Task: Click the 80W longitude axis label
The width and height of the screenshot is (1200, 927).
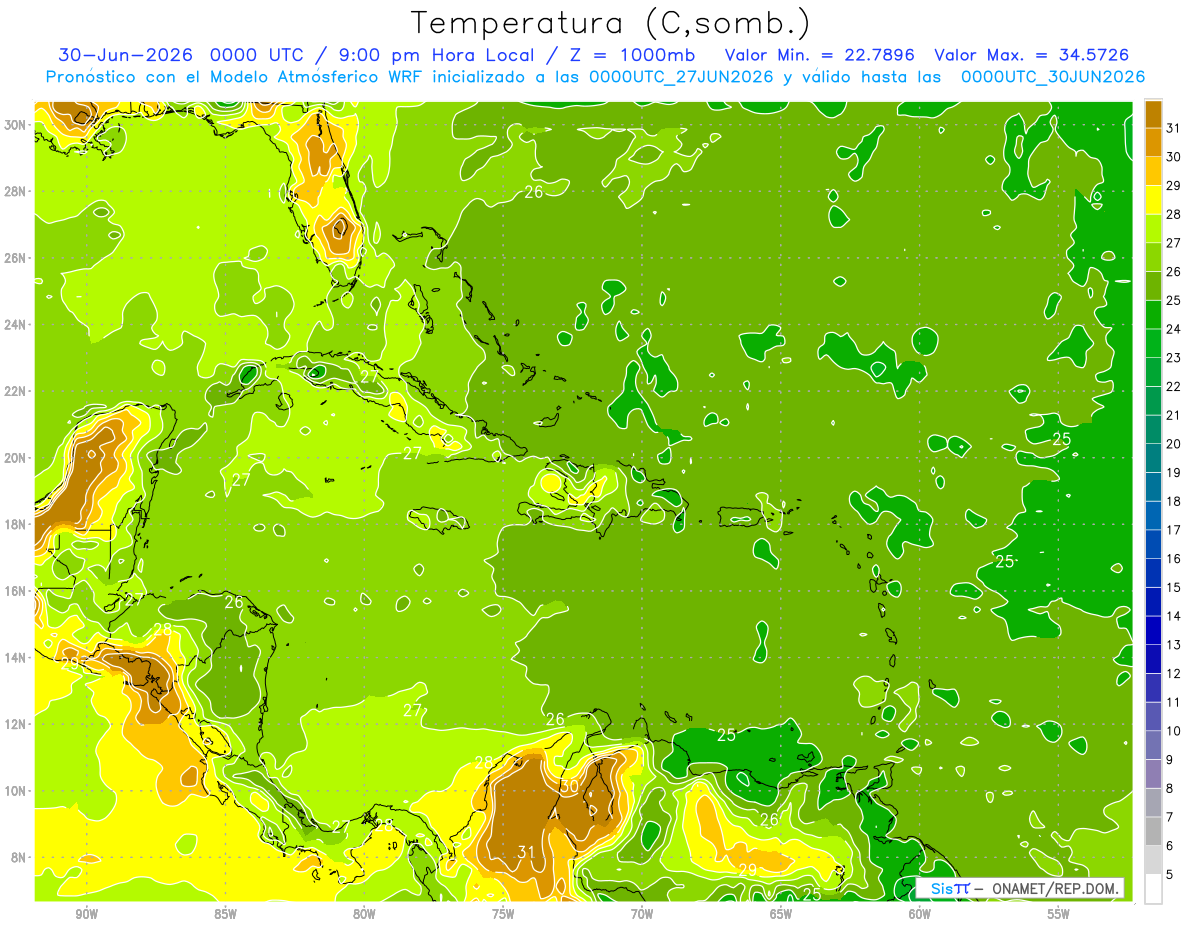Action: [364, 915]
